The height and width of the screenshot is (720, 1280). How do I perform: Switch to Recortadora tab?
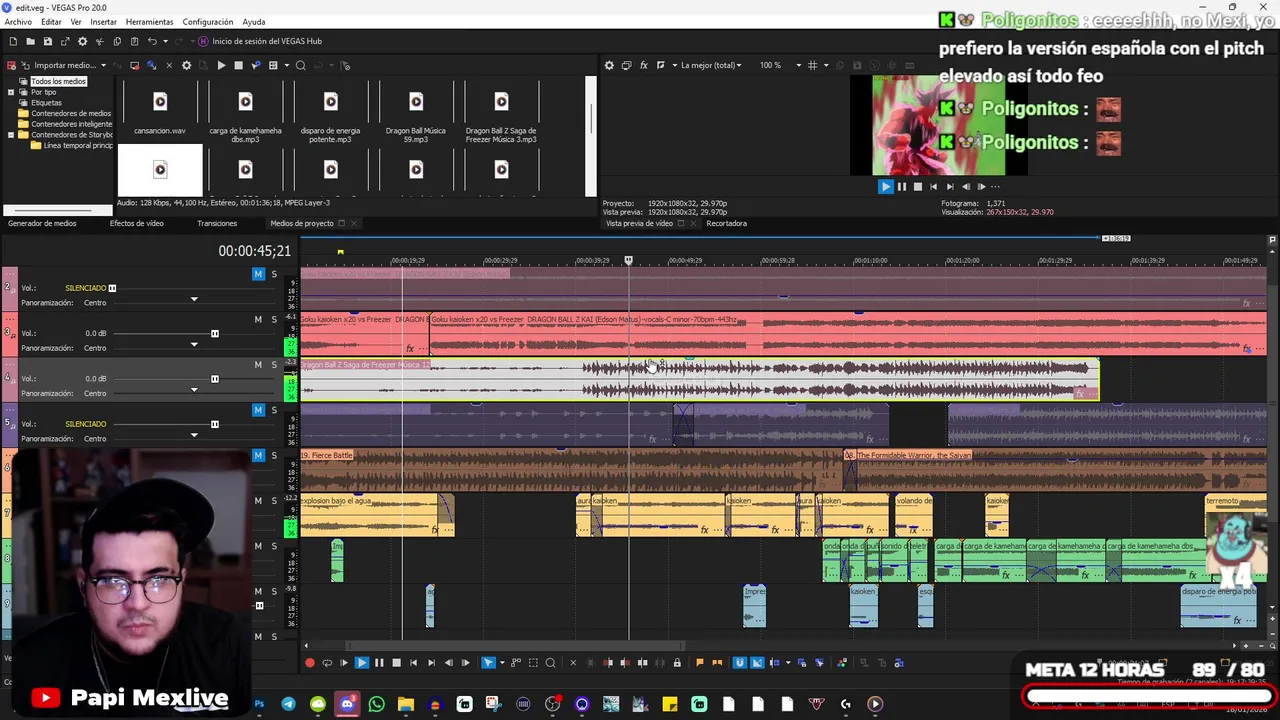pos(726,223)
